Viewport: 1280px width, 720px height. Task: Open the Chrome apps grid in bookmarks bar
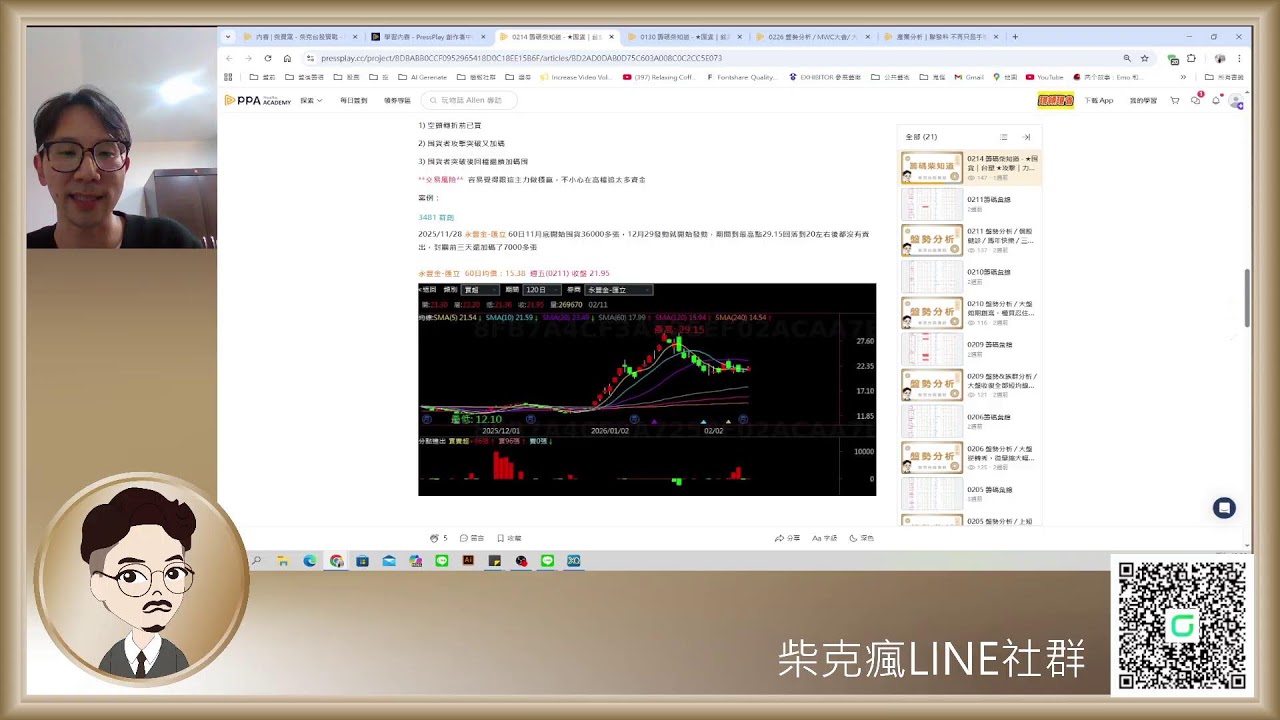pos(228,77)
